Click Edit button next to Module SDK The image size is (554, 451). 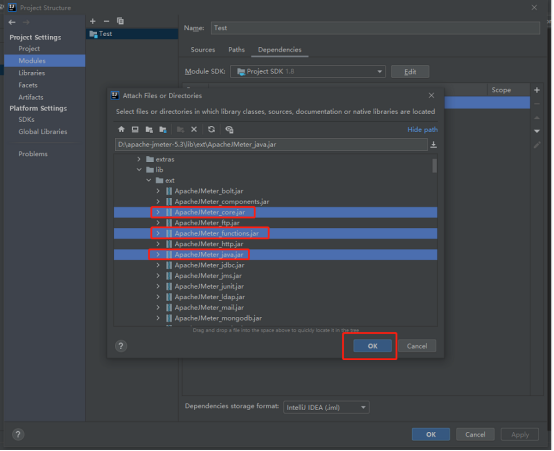pos(410,71)
